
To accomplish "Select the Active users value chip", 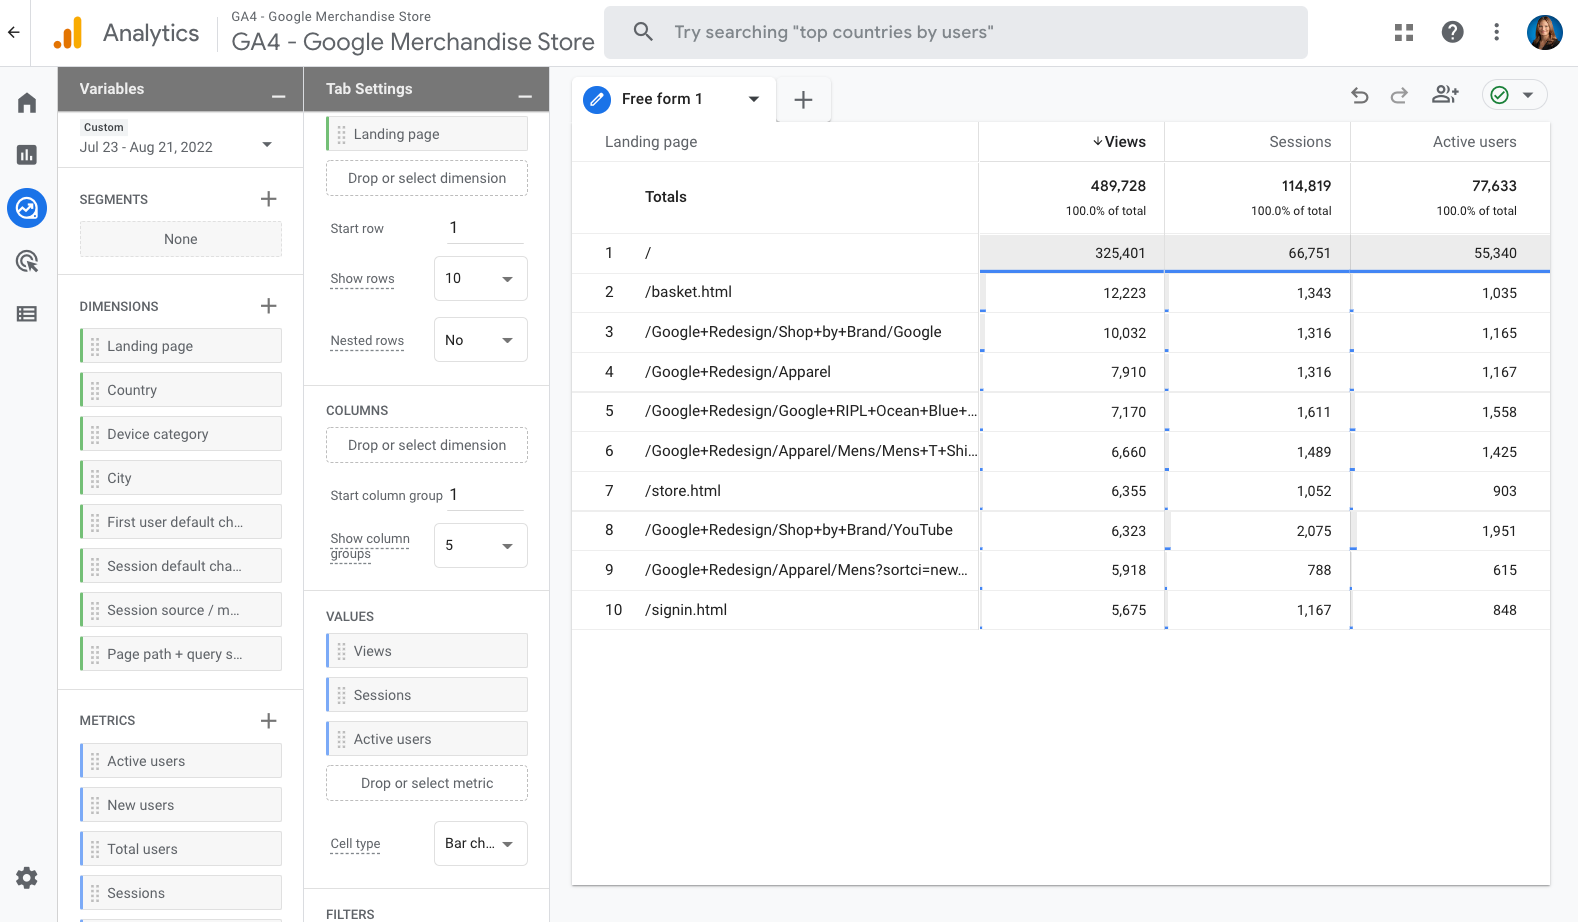I will (427, 739).
